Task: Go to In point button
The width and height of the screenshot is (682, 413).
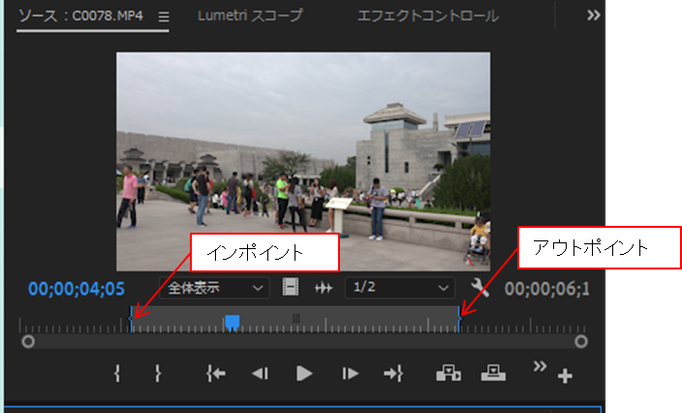Action: (216, 373)
